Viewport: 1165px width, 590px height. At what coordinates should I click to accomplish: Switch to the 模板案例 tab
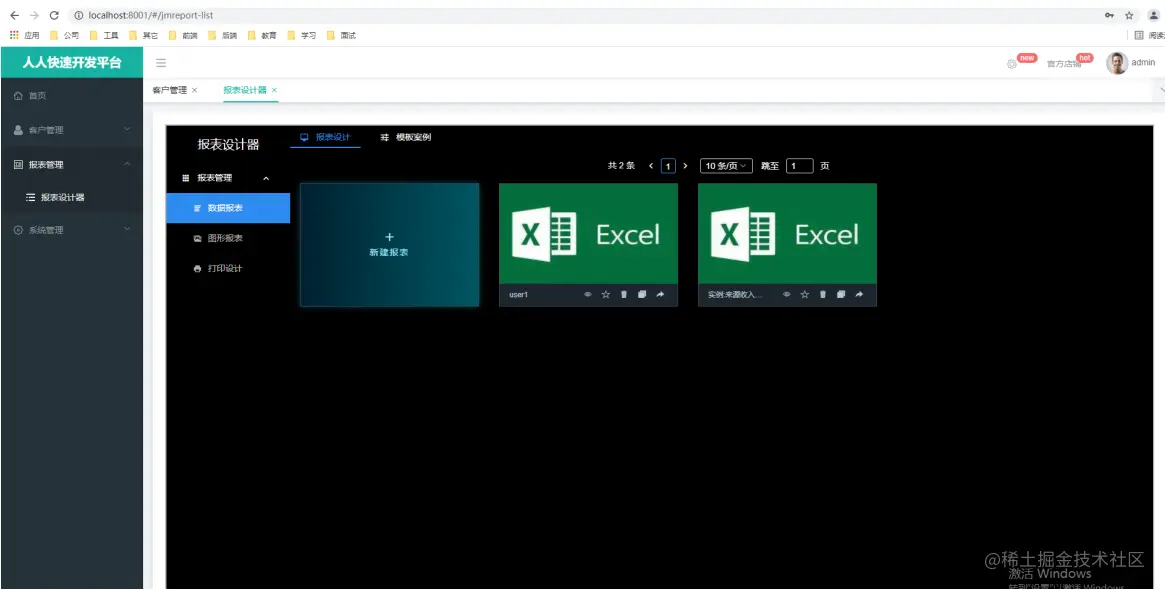406,137
